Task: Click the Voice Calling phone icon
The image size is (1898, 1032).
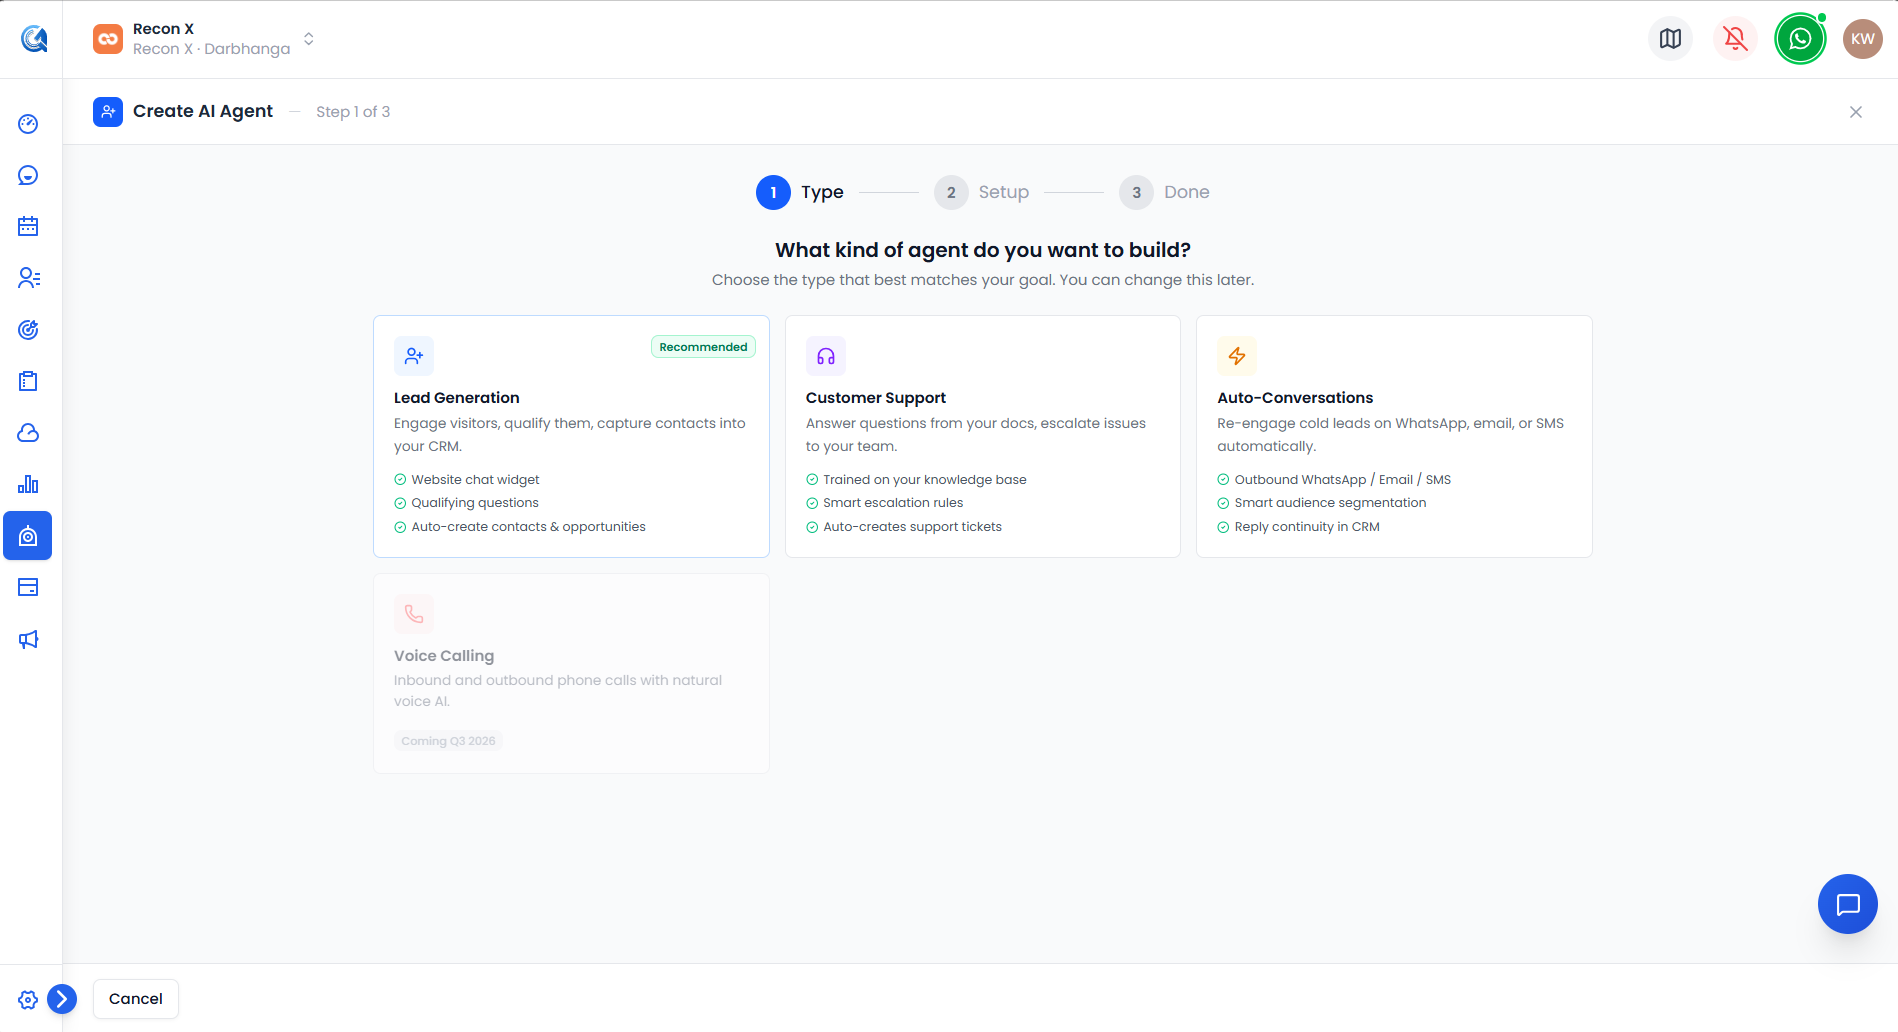Action: [414, 614]
